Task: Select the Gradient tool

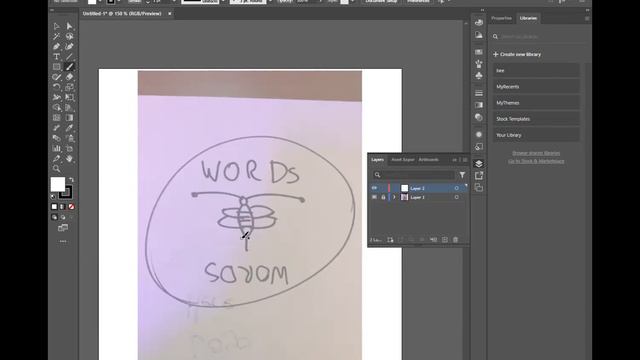Action: (69, 118)
